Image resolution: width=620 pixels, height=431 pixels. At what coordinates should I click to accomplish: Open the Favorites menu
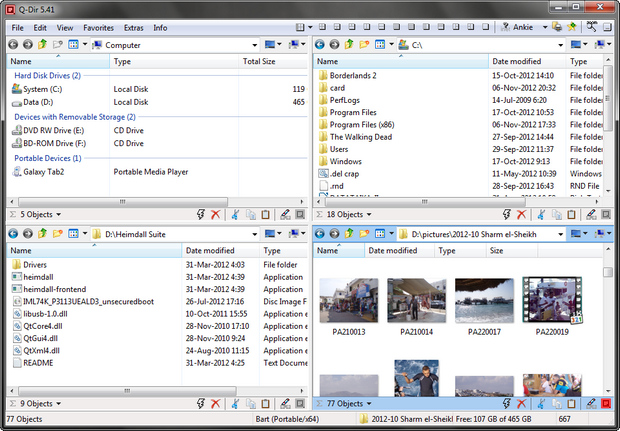point(98,28)
